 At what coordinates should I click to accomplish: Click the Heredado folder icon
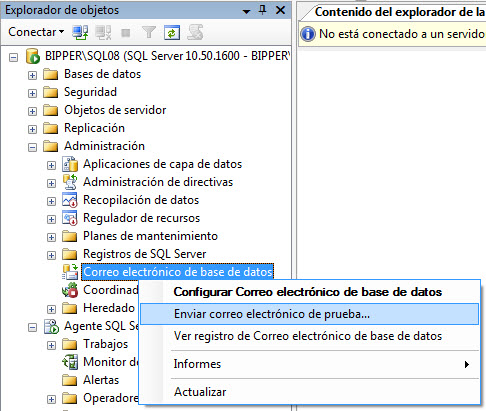70,308
